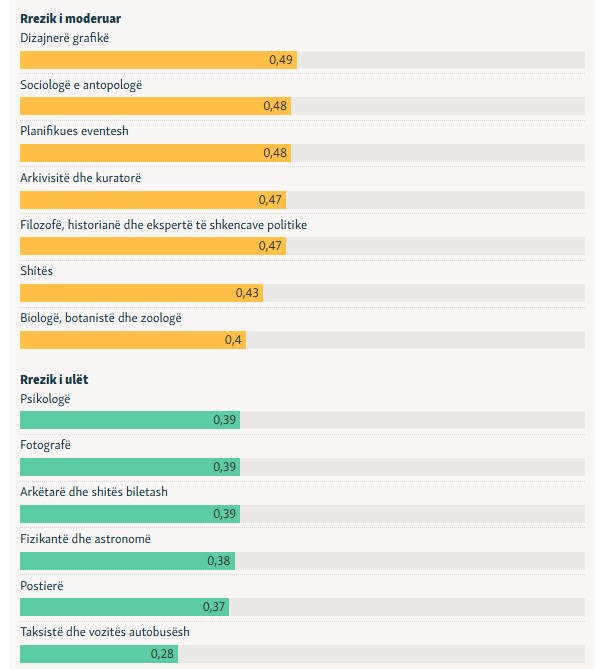Click the 0,43 value on Shitës bar

click(247, 293)
